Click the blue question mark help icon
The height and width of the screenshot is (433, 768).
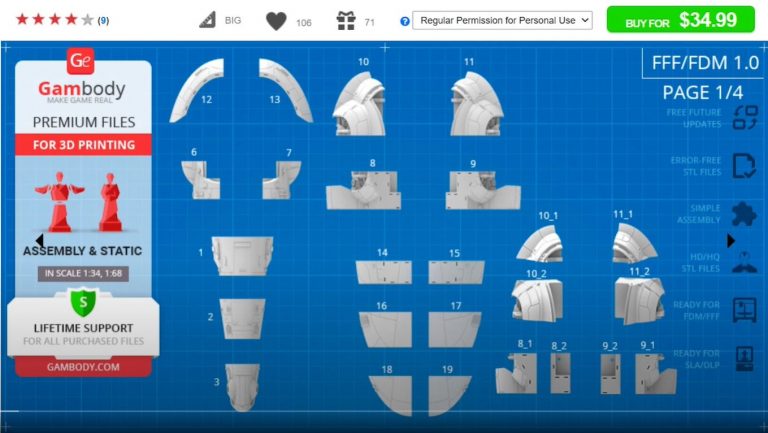(x=404, y=21)
